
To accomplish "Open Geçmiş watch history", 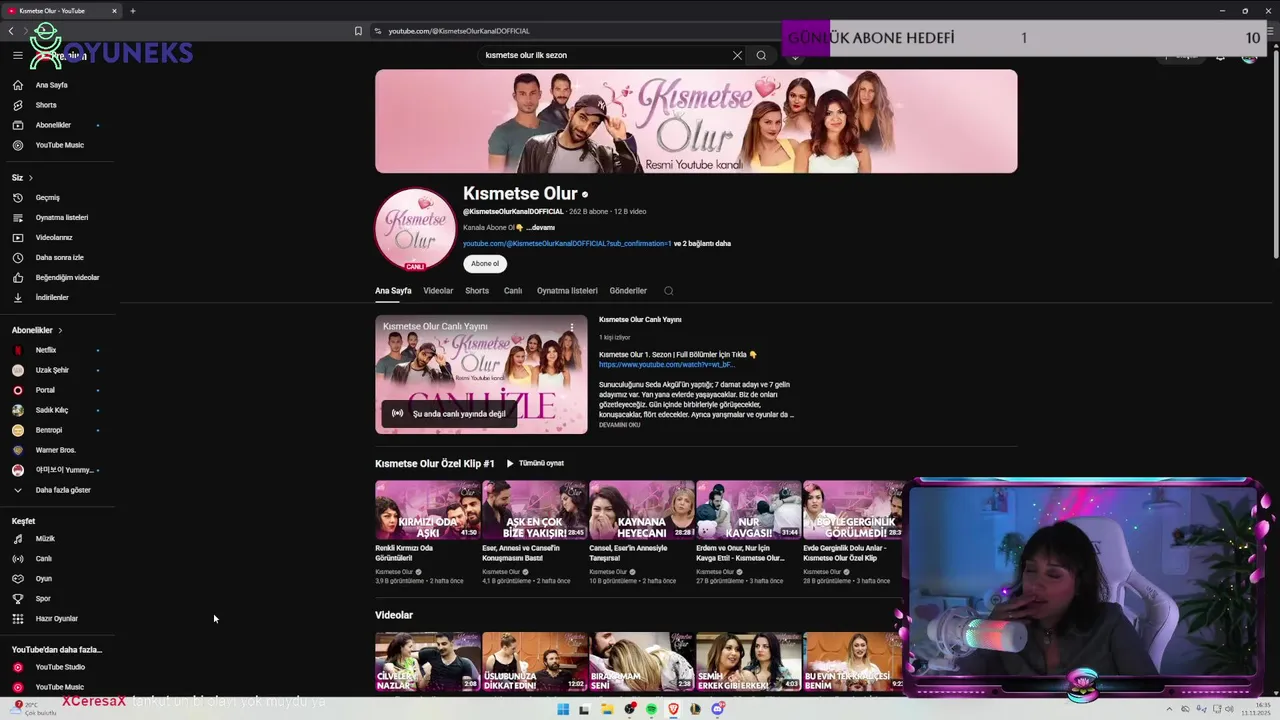I will coord(58,198).
